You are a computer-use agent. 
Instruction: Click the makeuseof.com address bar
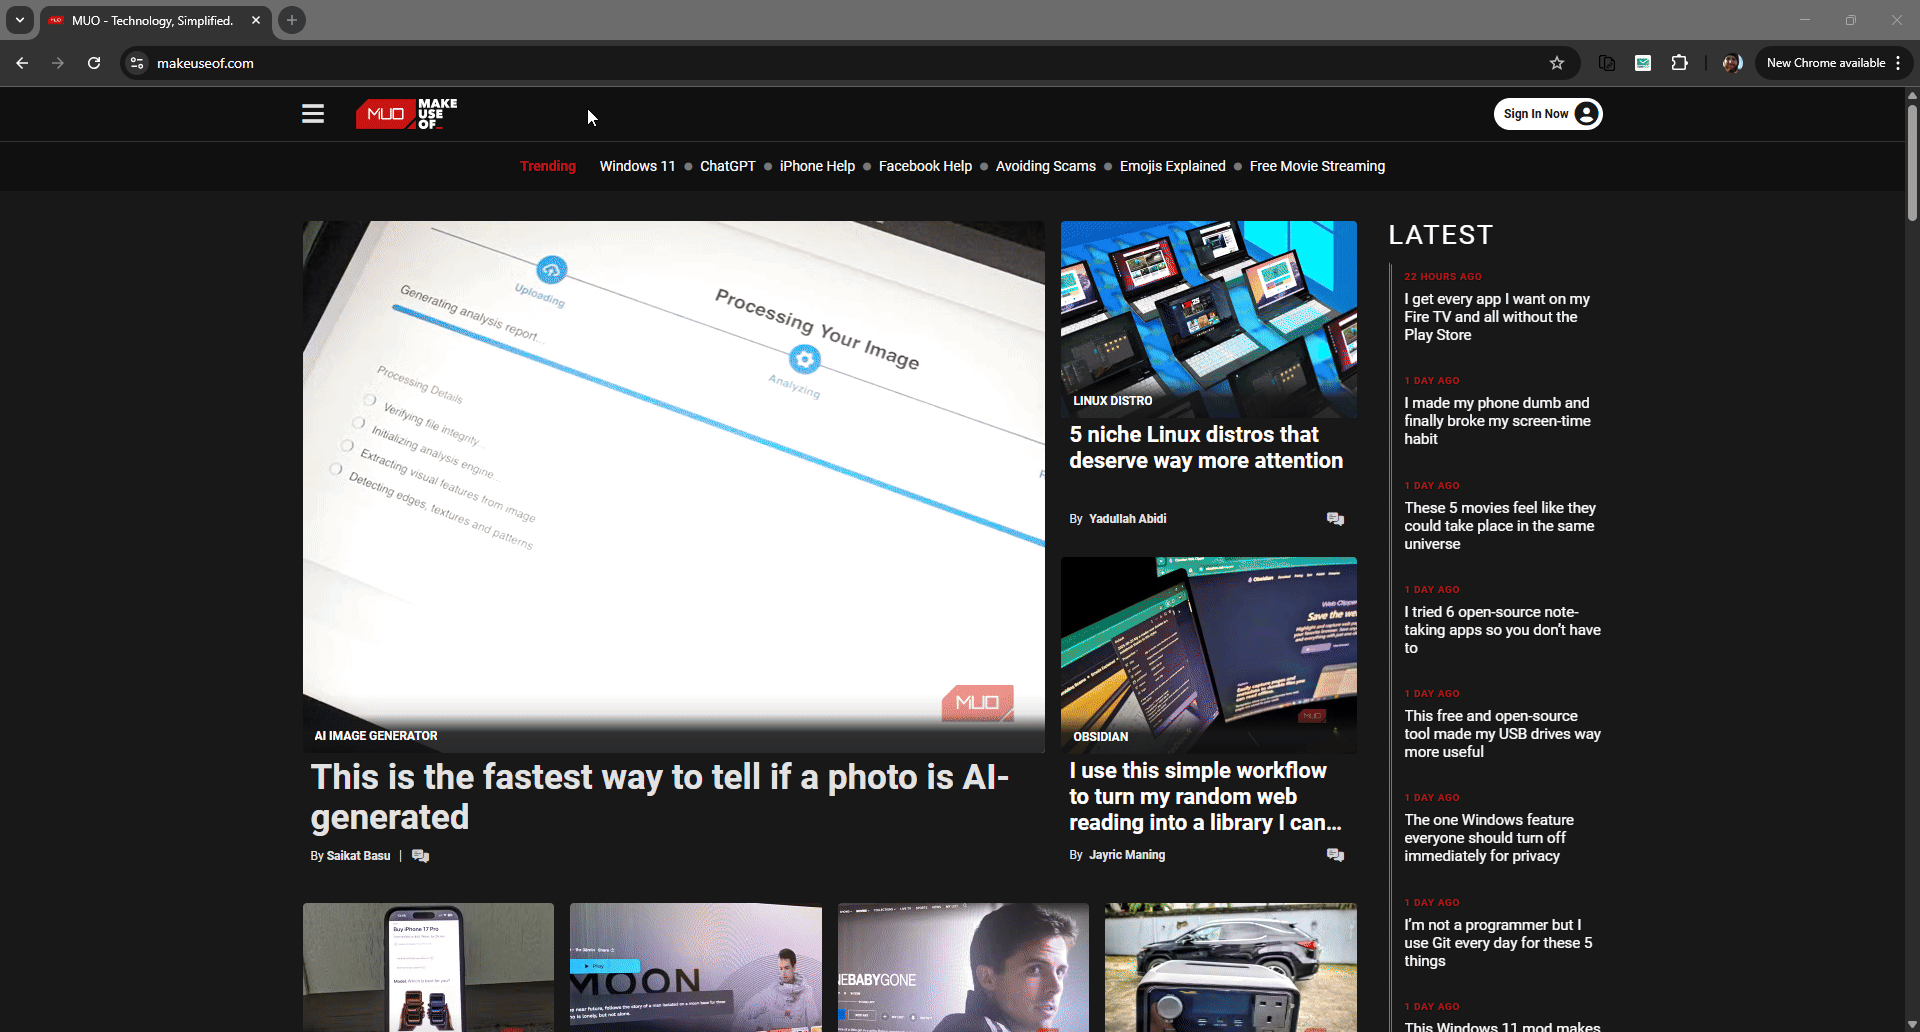point(850,63)
